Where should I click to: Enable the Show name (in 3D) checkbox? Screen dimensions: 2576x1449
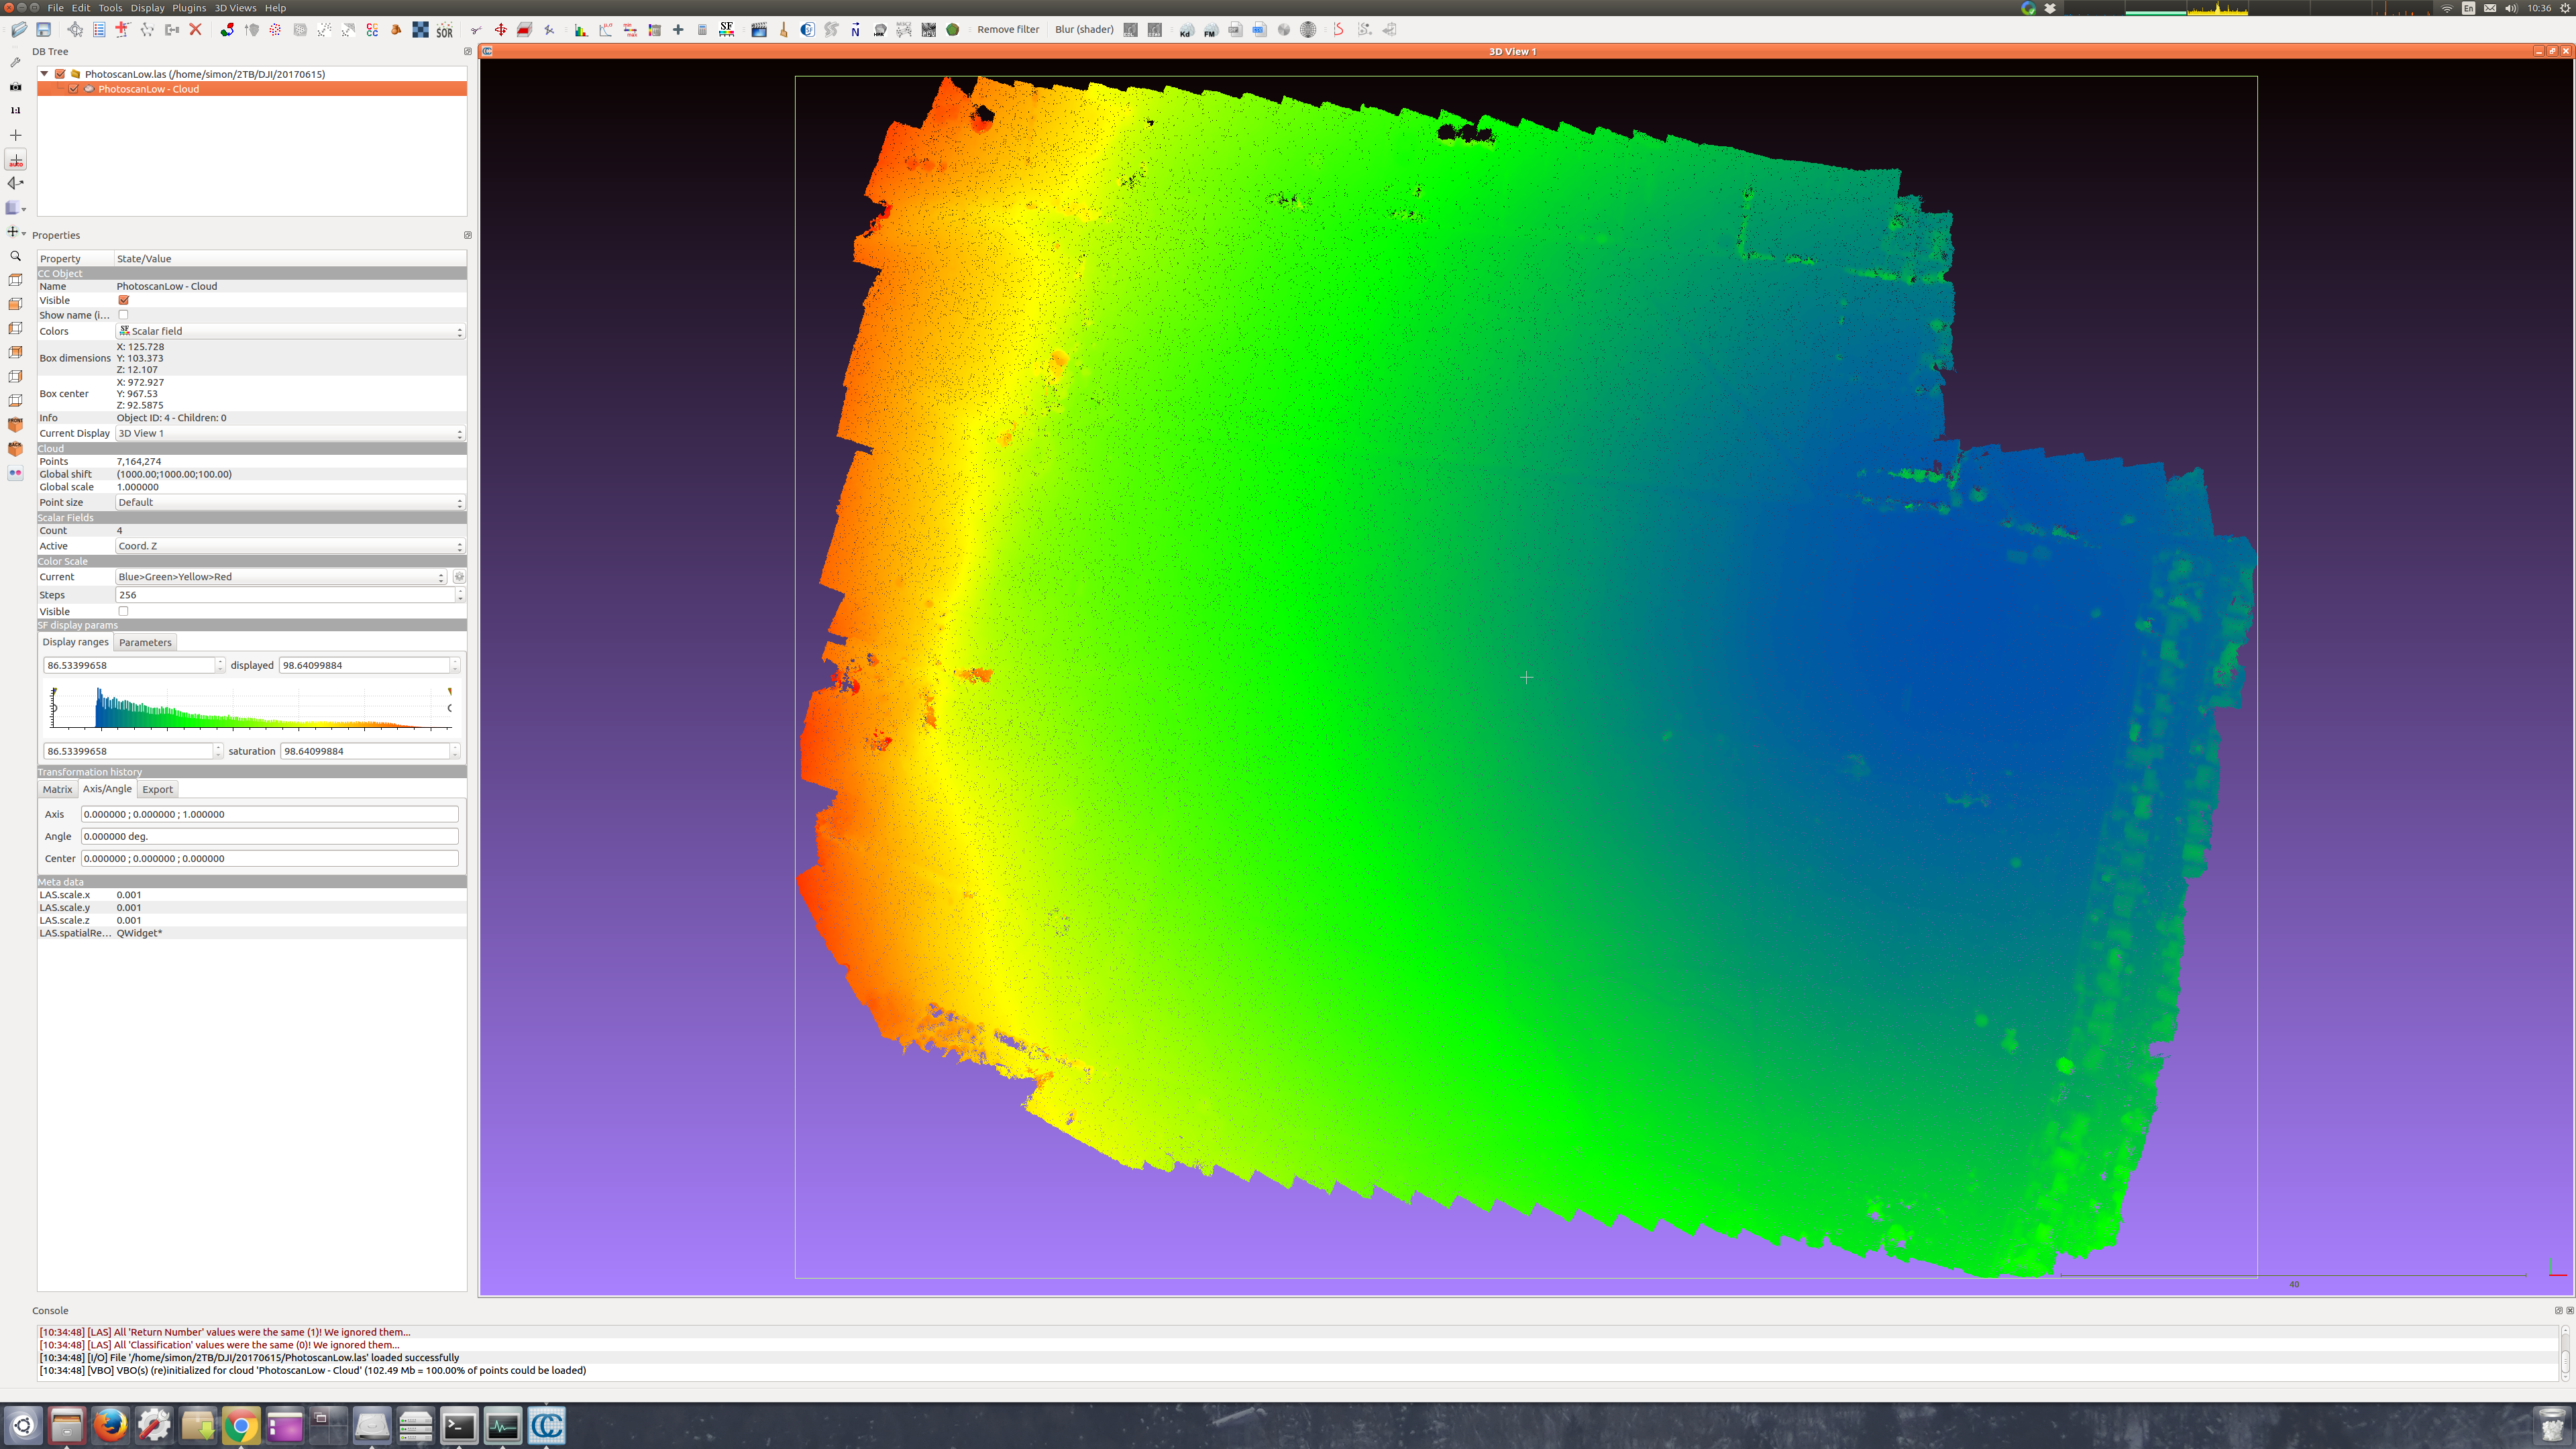pos(123,315)
